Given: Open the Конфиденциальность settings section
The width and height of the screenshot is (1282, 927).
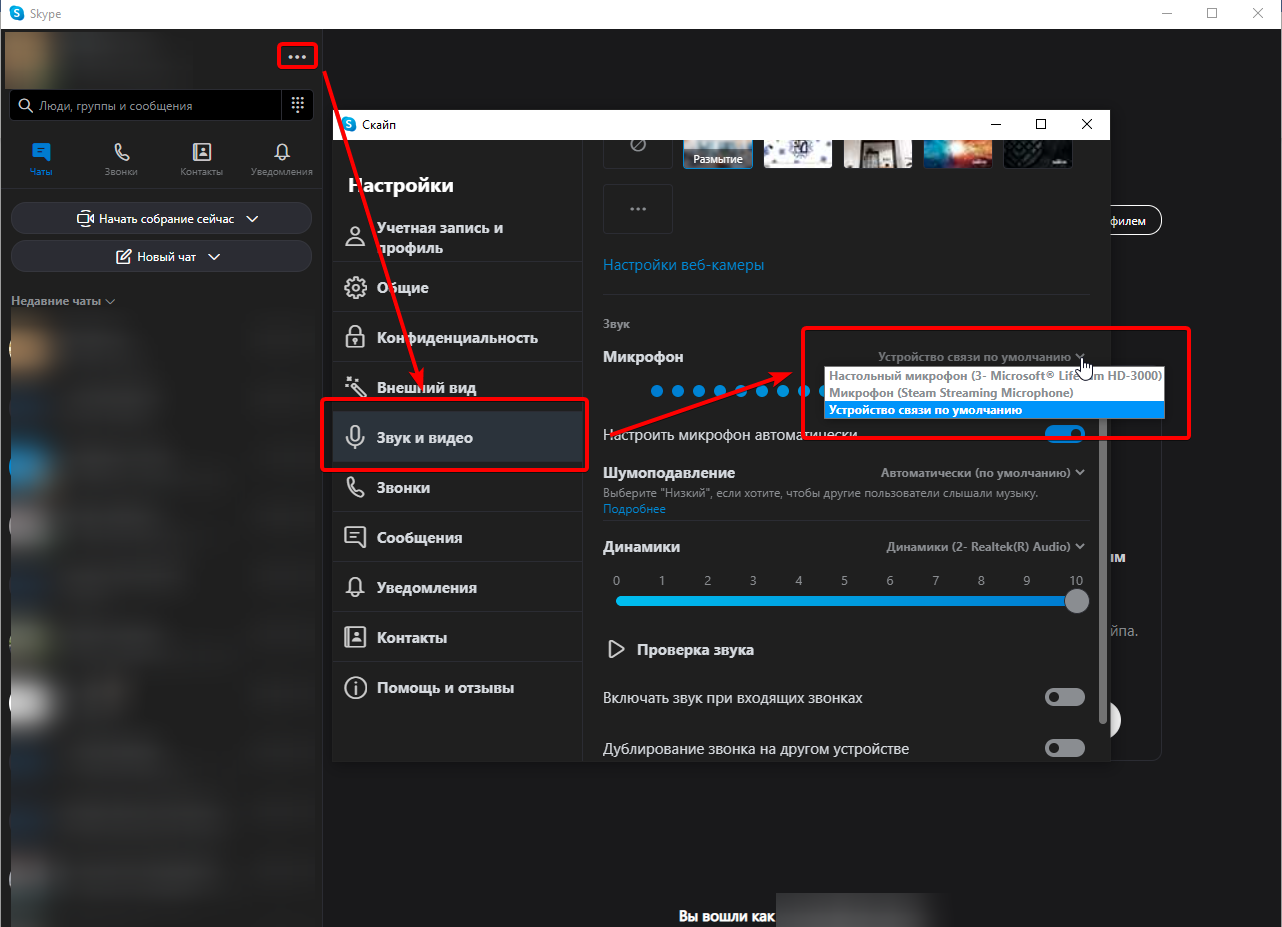Looking at the screenshot, I should (457, 338).
